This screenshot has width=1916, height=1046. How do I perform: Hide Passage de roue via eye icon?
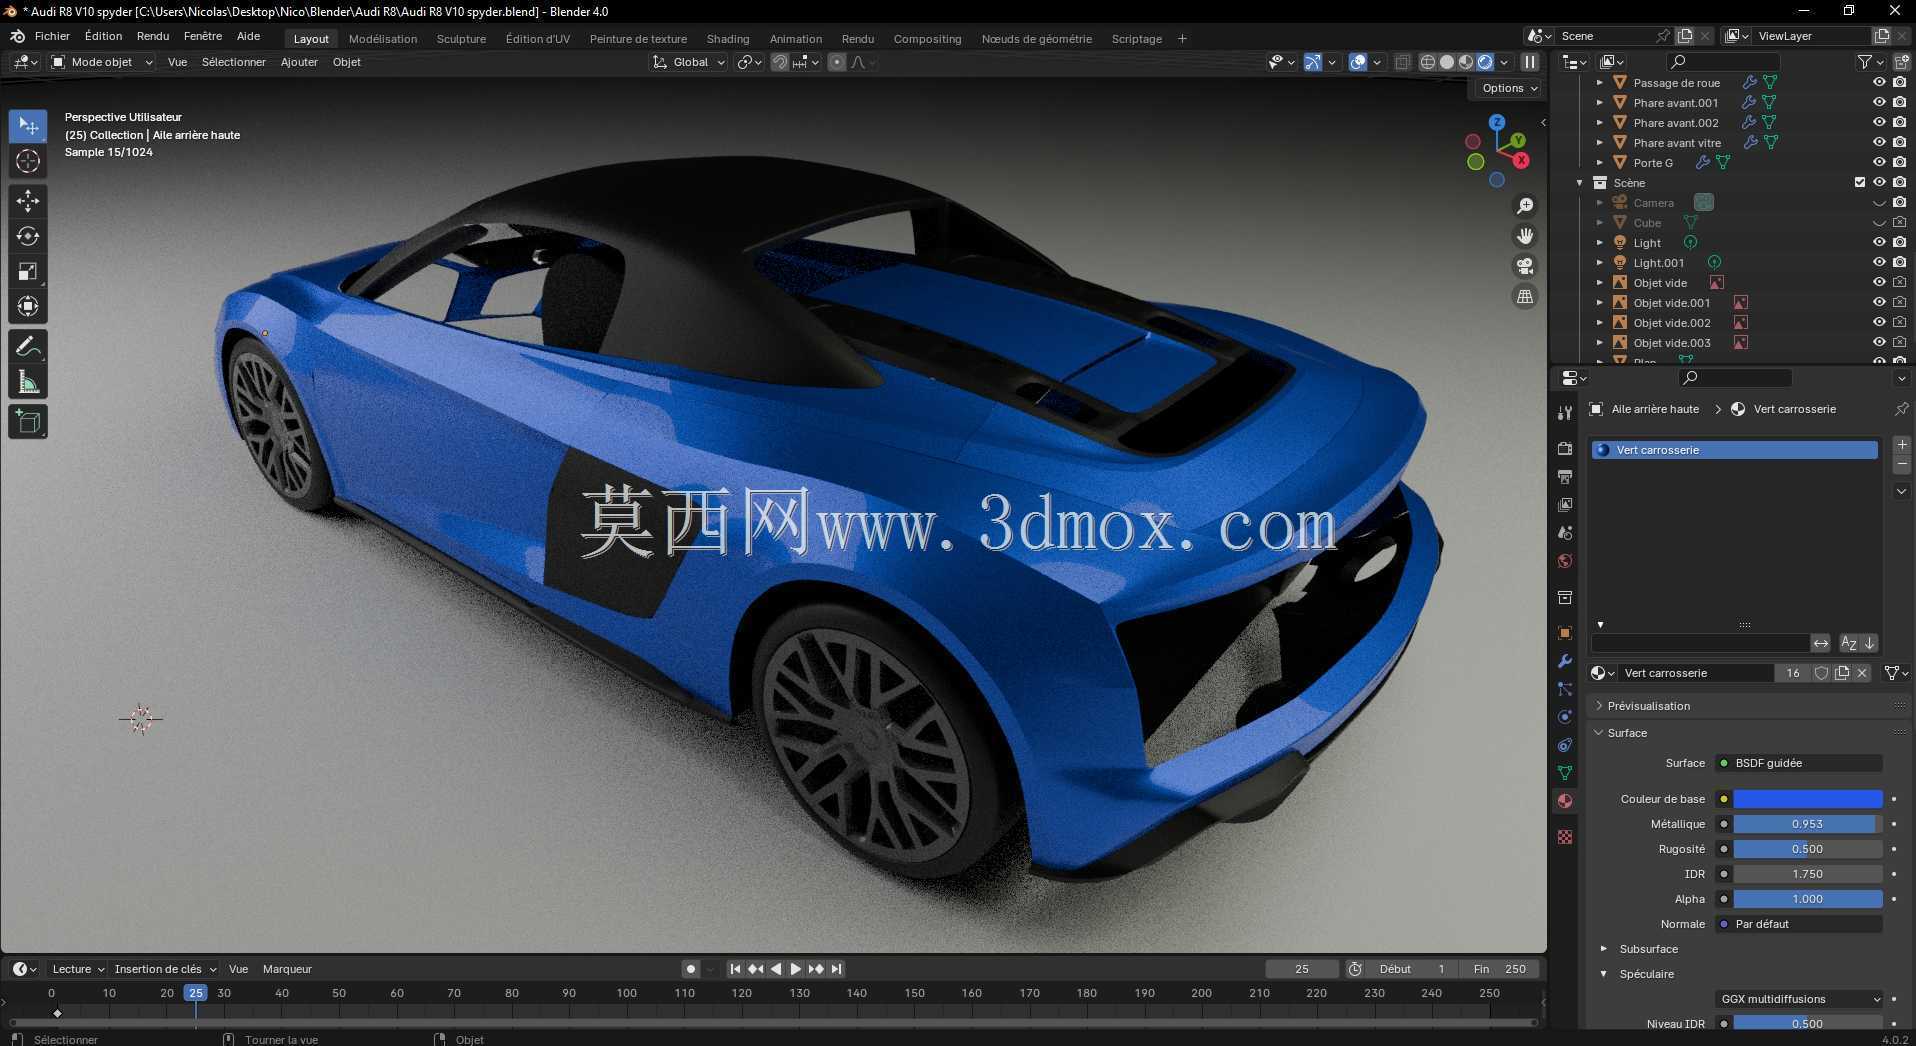click(x=1879, y=82)
